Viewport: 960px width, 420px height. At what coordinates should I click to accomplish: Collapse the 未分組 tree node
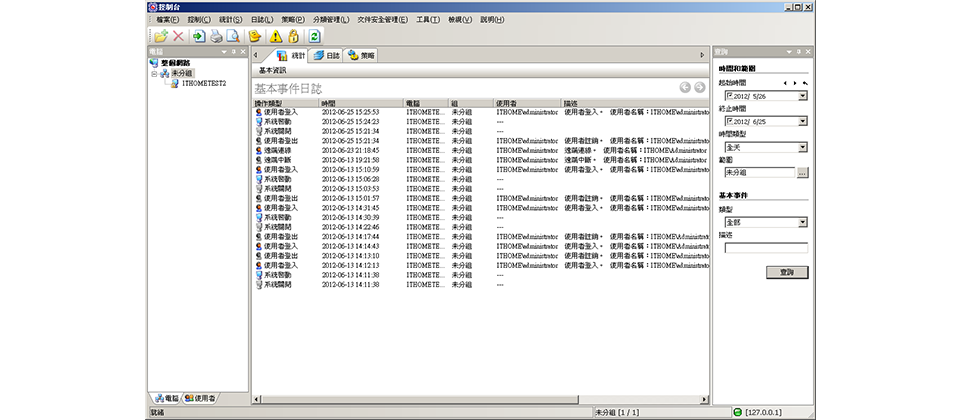[155, 73]
